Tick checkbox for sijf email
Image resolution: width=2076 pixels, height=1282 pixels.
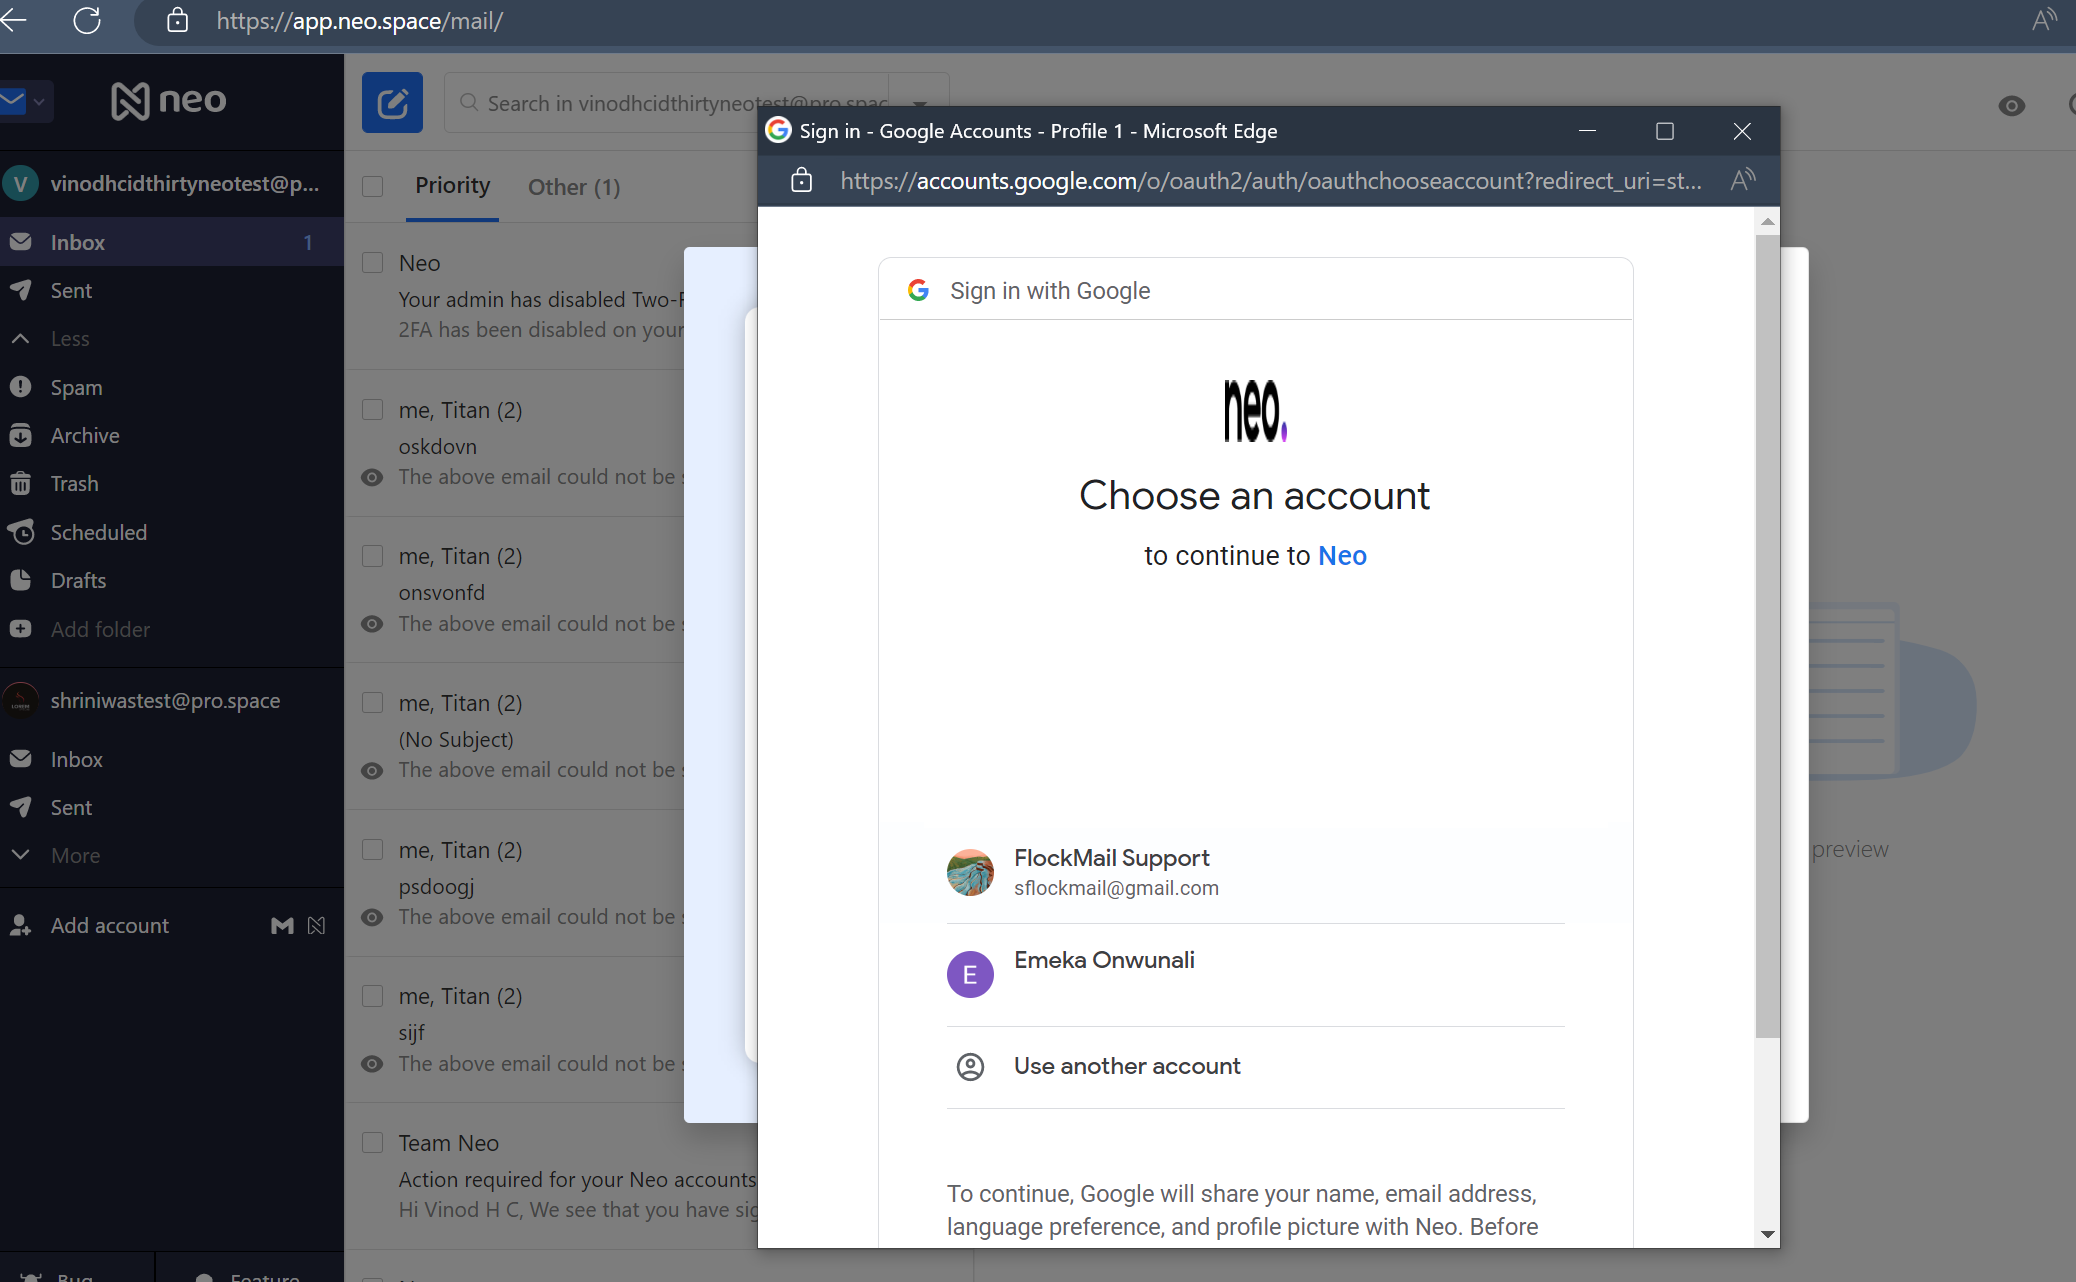click(373, 995)
